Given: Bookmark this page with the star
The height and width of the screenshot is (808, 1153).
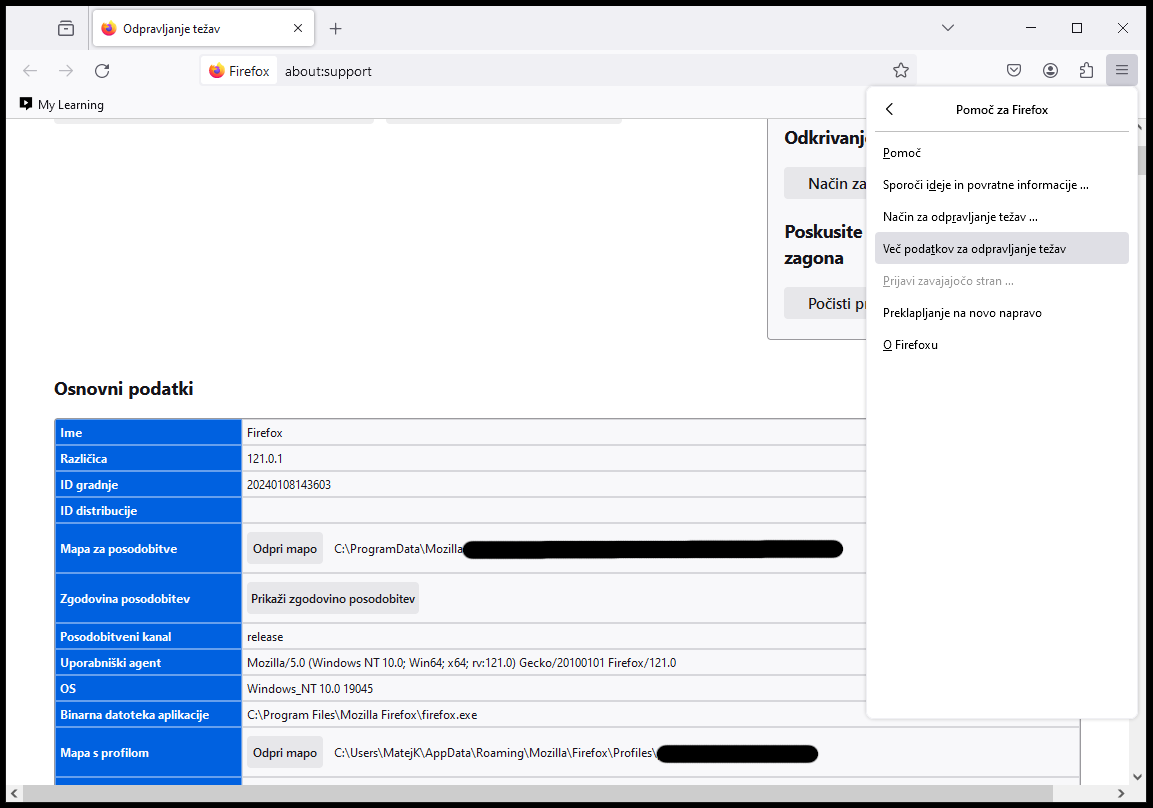Looking at the screenshot, I should 901,71.
